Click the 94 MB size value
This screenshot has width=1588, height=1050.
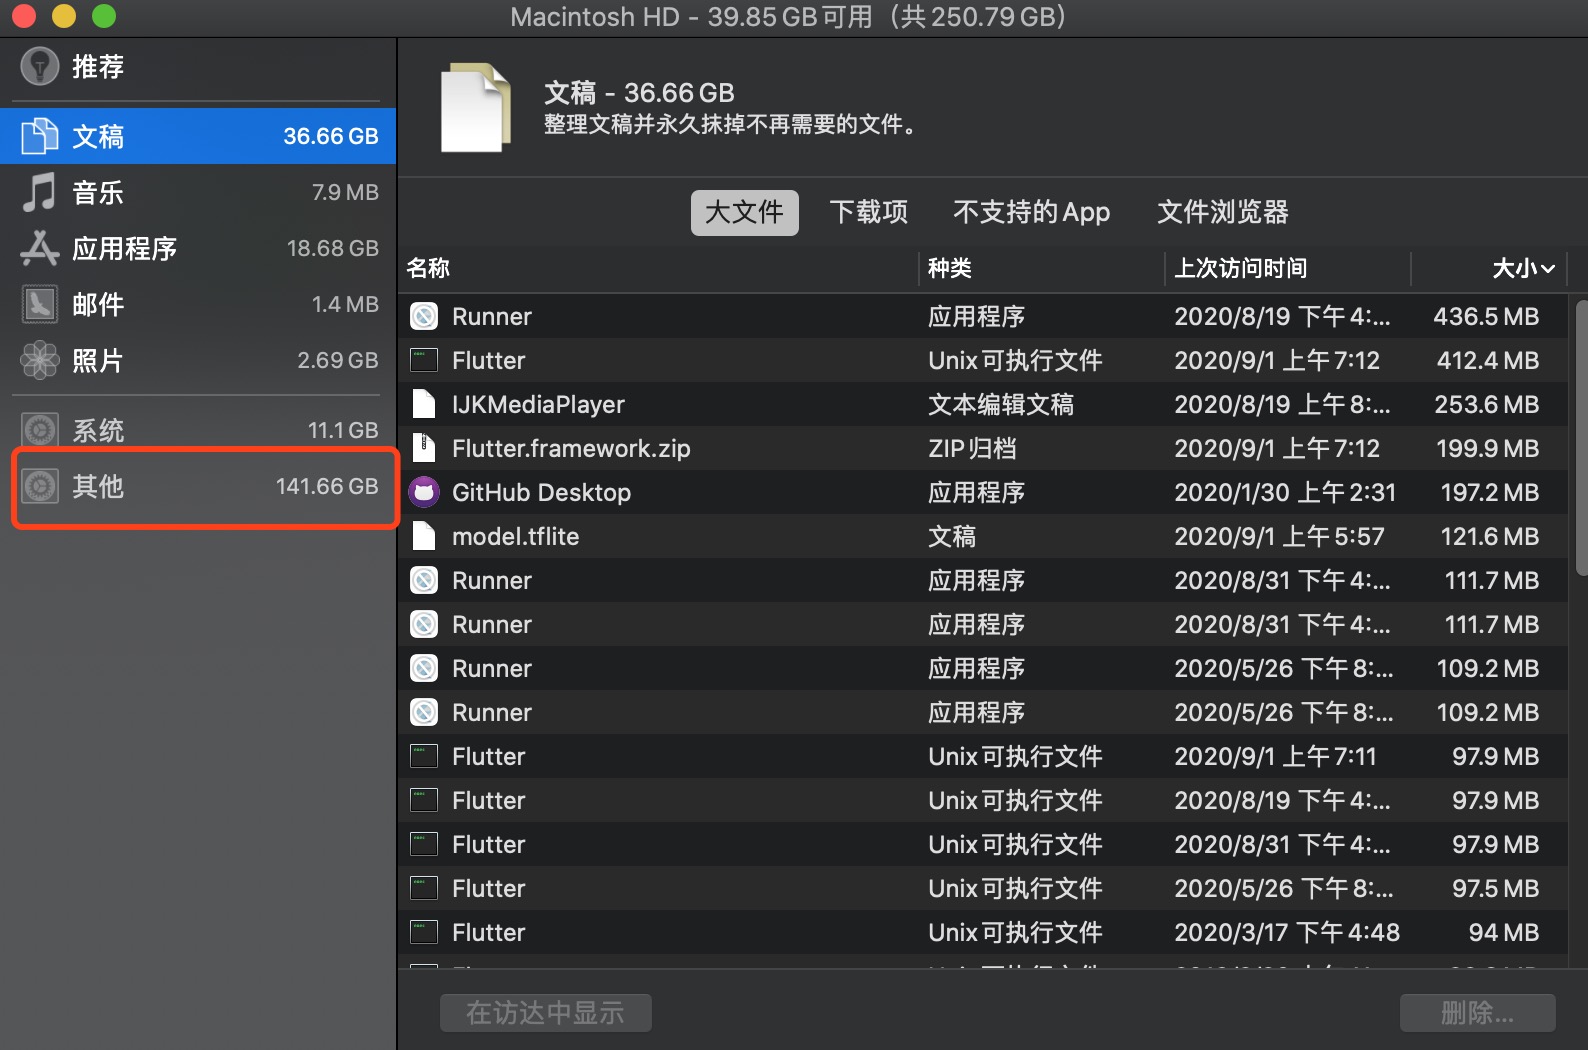(1504, 932)
